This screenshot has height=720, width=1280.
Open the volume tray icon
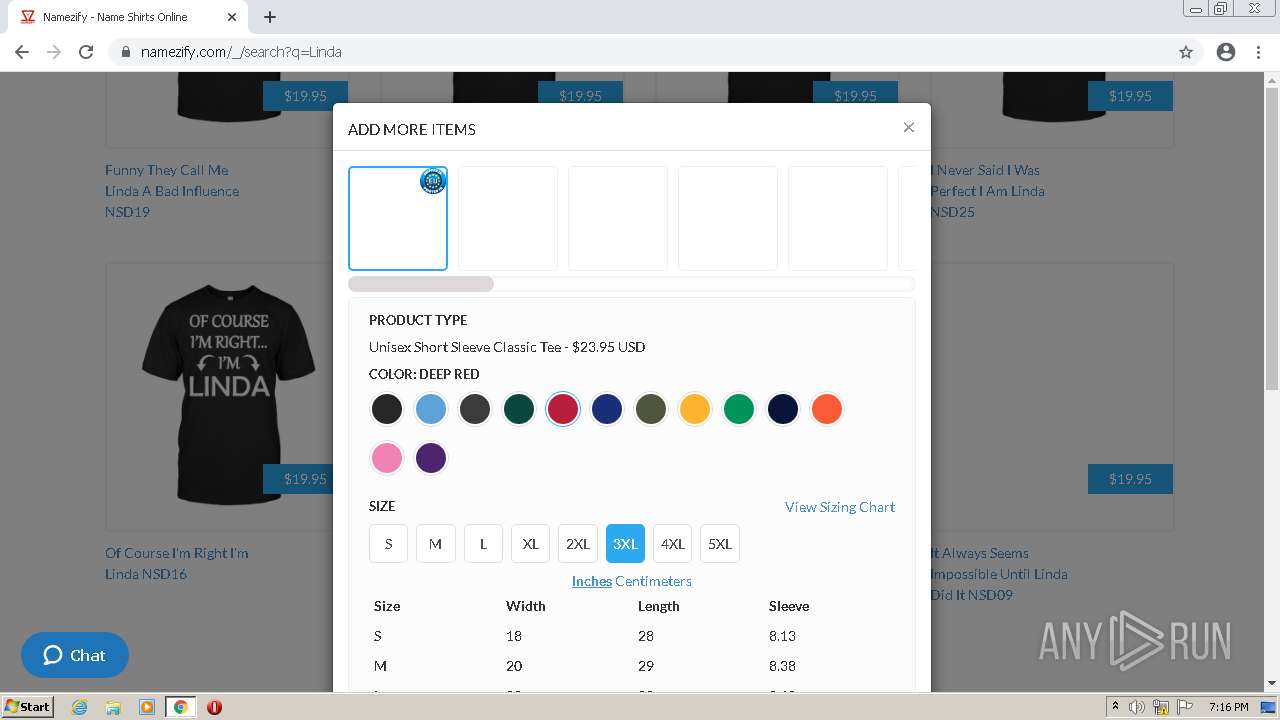[1137, 707]
